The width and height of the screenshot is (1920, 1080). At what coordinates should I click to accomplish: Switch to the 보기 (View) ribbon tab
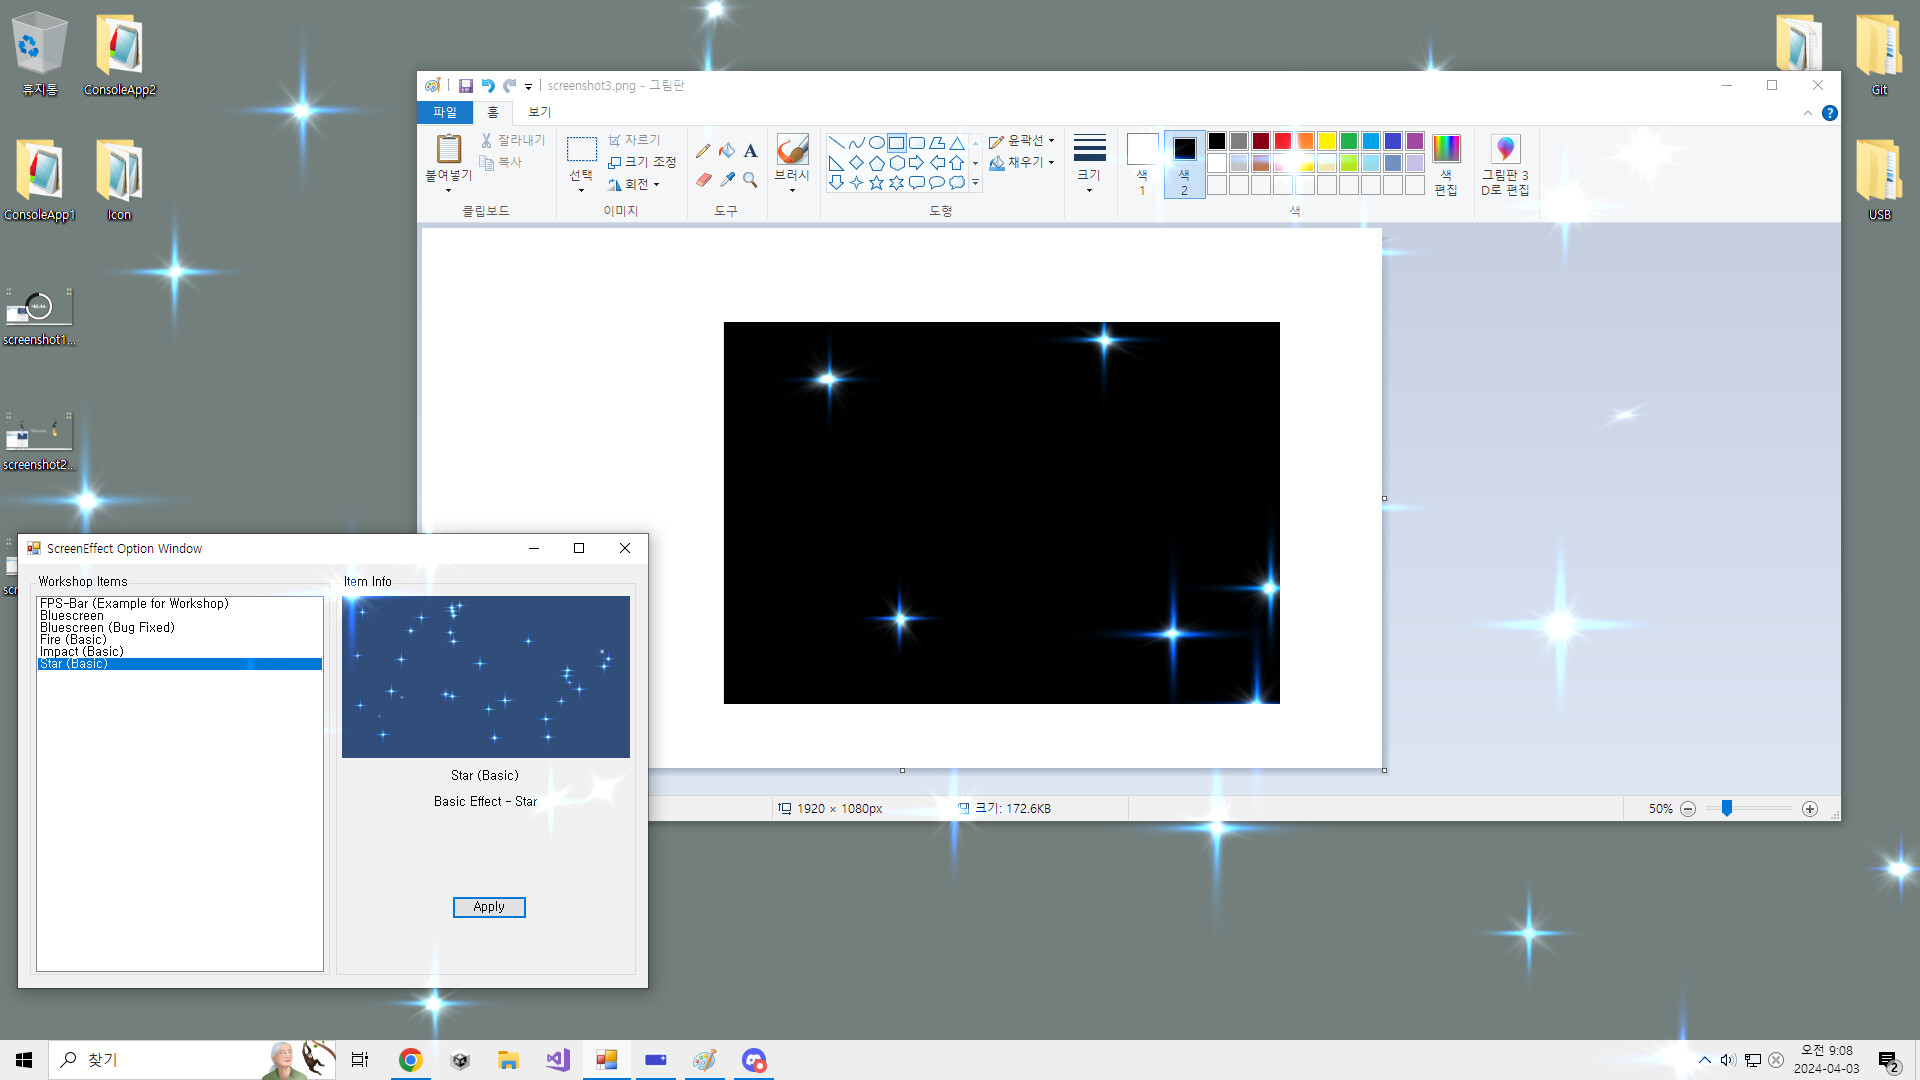tap(539, 112)
